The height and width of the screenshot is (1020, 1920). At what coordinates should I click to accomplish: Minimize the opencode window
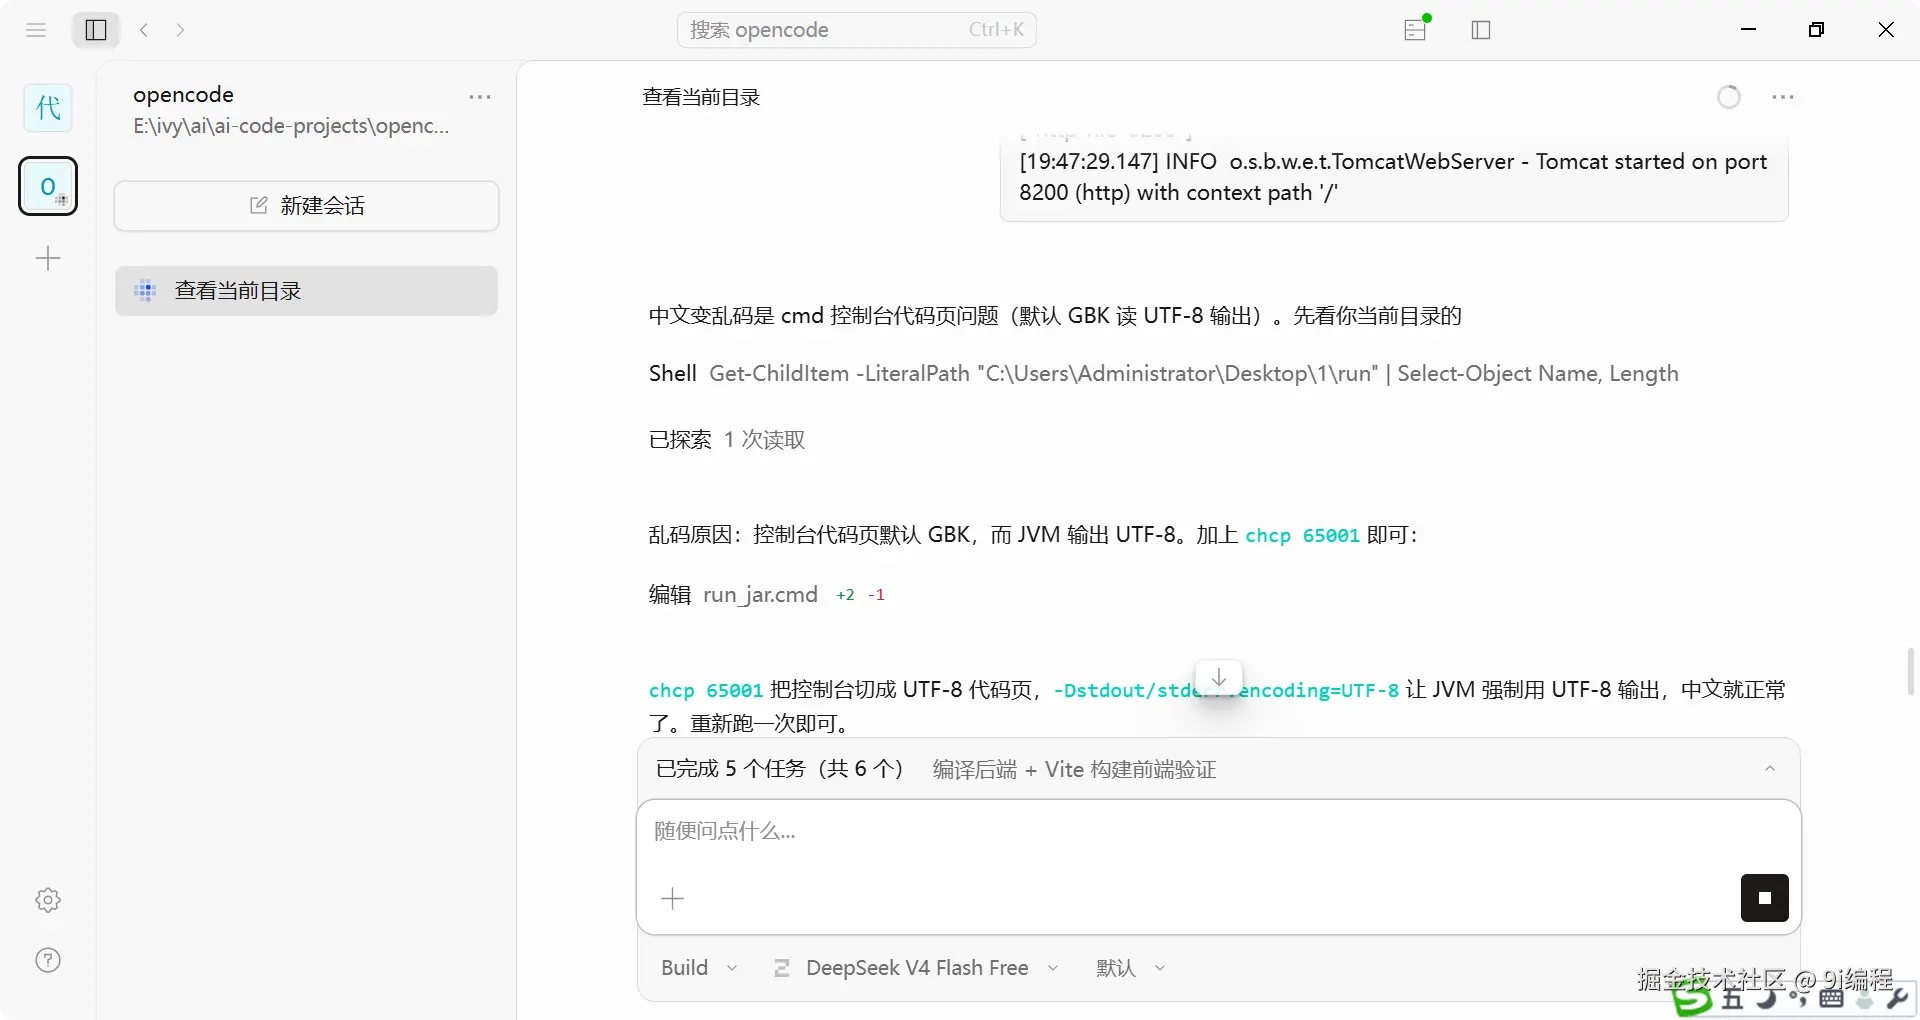click(x=1748, y=30)
